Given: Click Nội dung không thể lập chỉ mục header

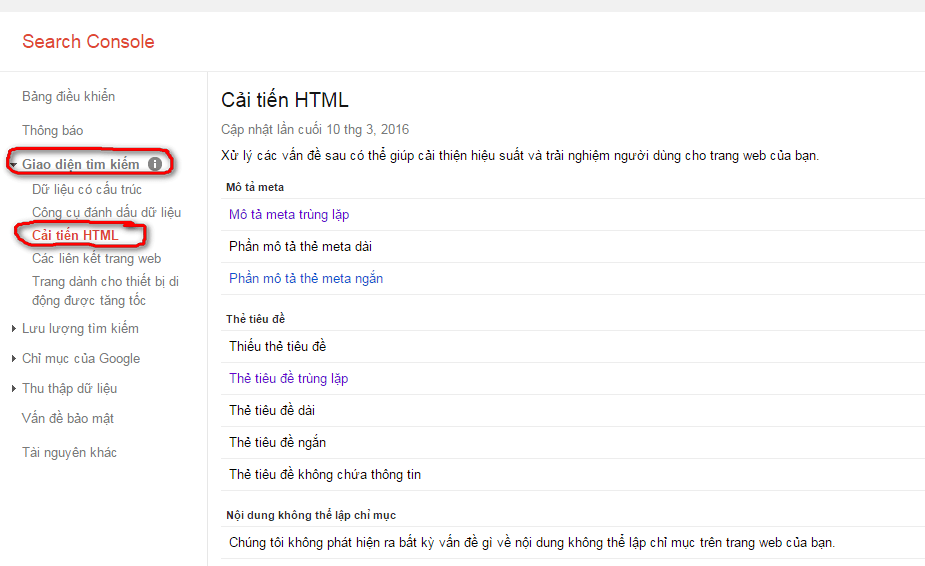Looking at the screenshot, I should (x=311, y=515).
